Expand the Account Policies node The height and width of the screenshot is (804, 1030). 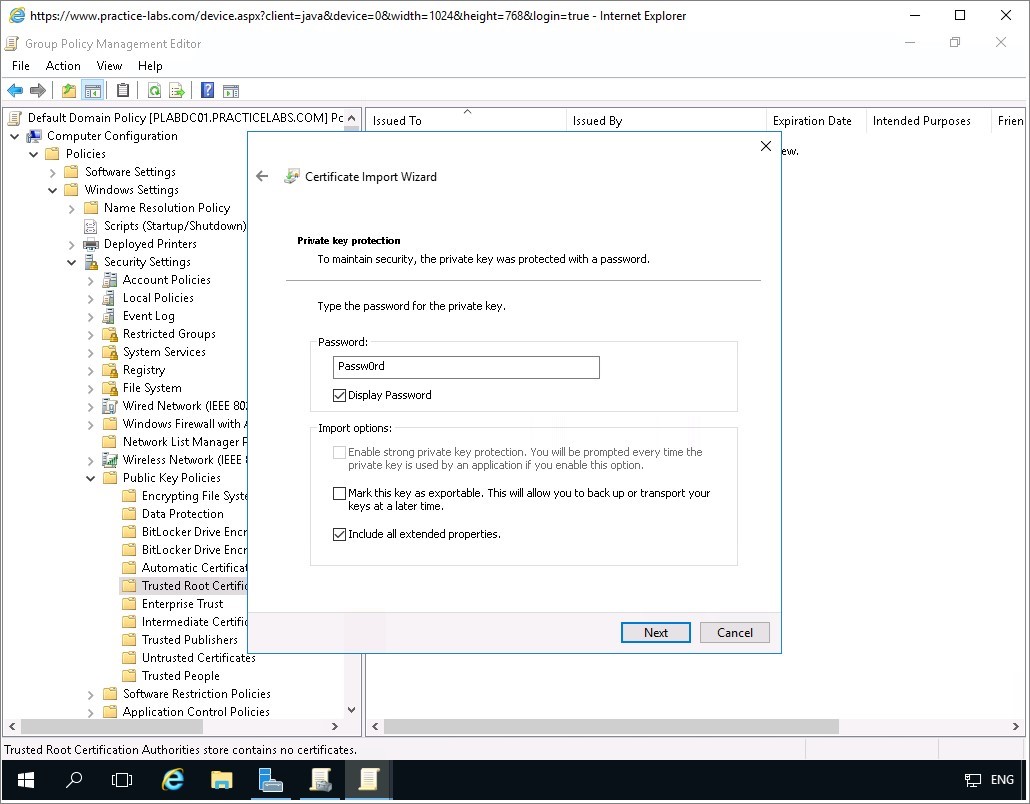pos(91,280)
